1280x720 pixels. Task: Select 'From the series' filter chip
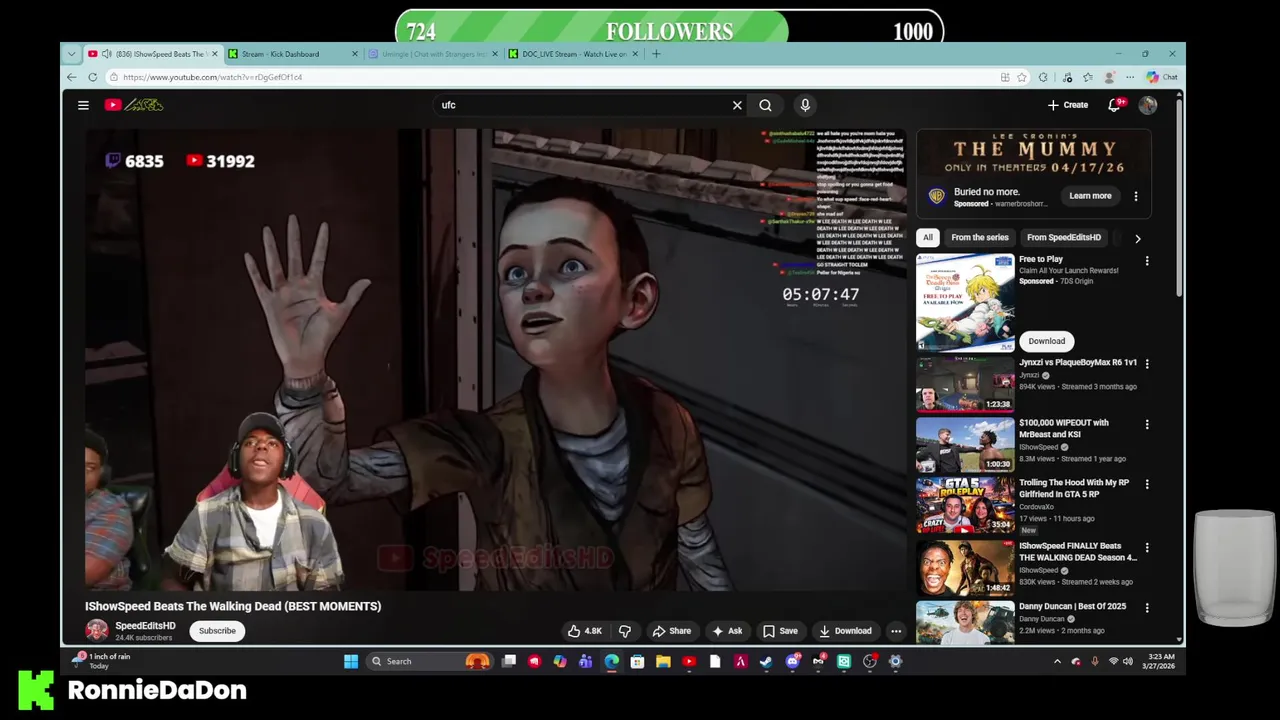(980, 237)
